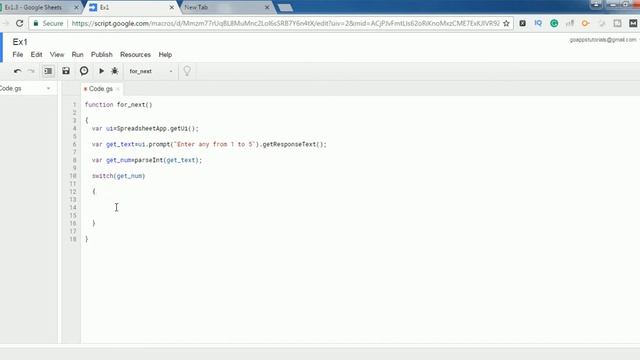Click the indent code icon
This screenshot has width=640, height=360.
pyautogui.click(x=48, y=71)
